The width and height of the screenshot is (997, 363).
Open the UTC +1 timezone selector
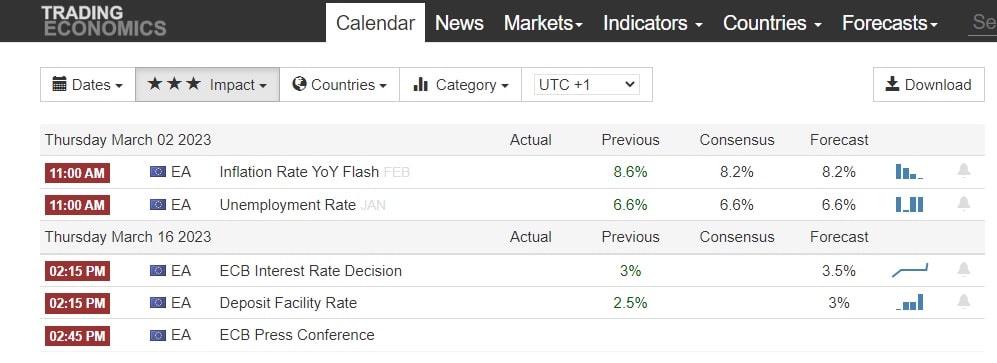(x=586, y=85)
